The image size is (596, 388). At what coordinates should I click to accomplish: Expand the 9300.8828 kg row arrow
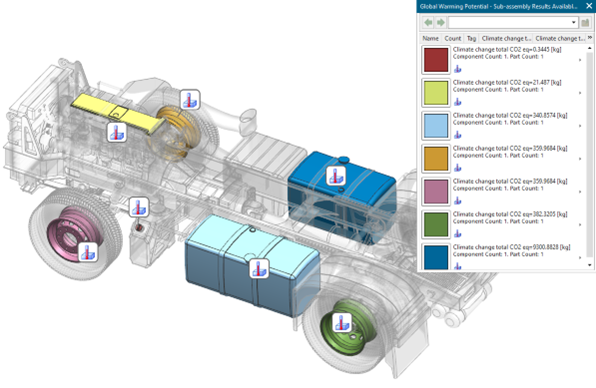[x=580, y=258]
